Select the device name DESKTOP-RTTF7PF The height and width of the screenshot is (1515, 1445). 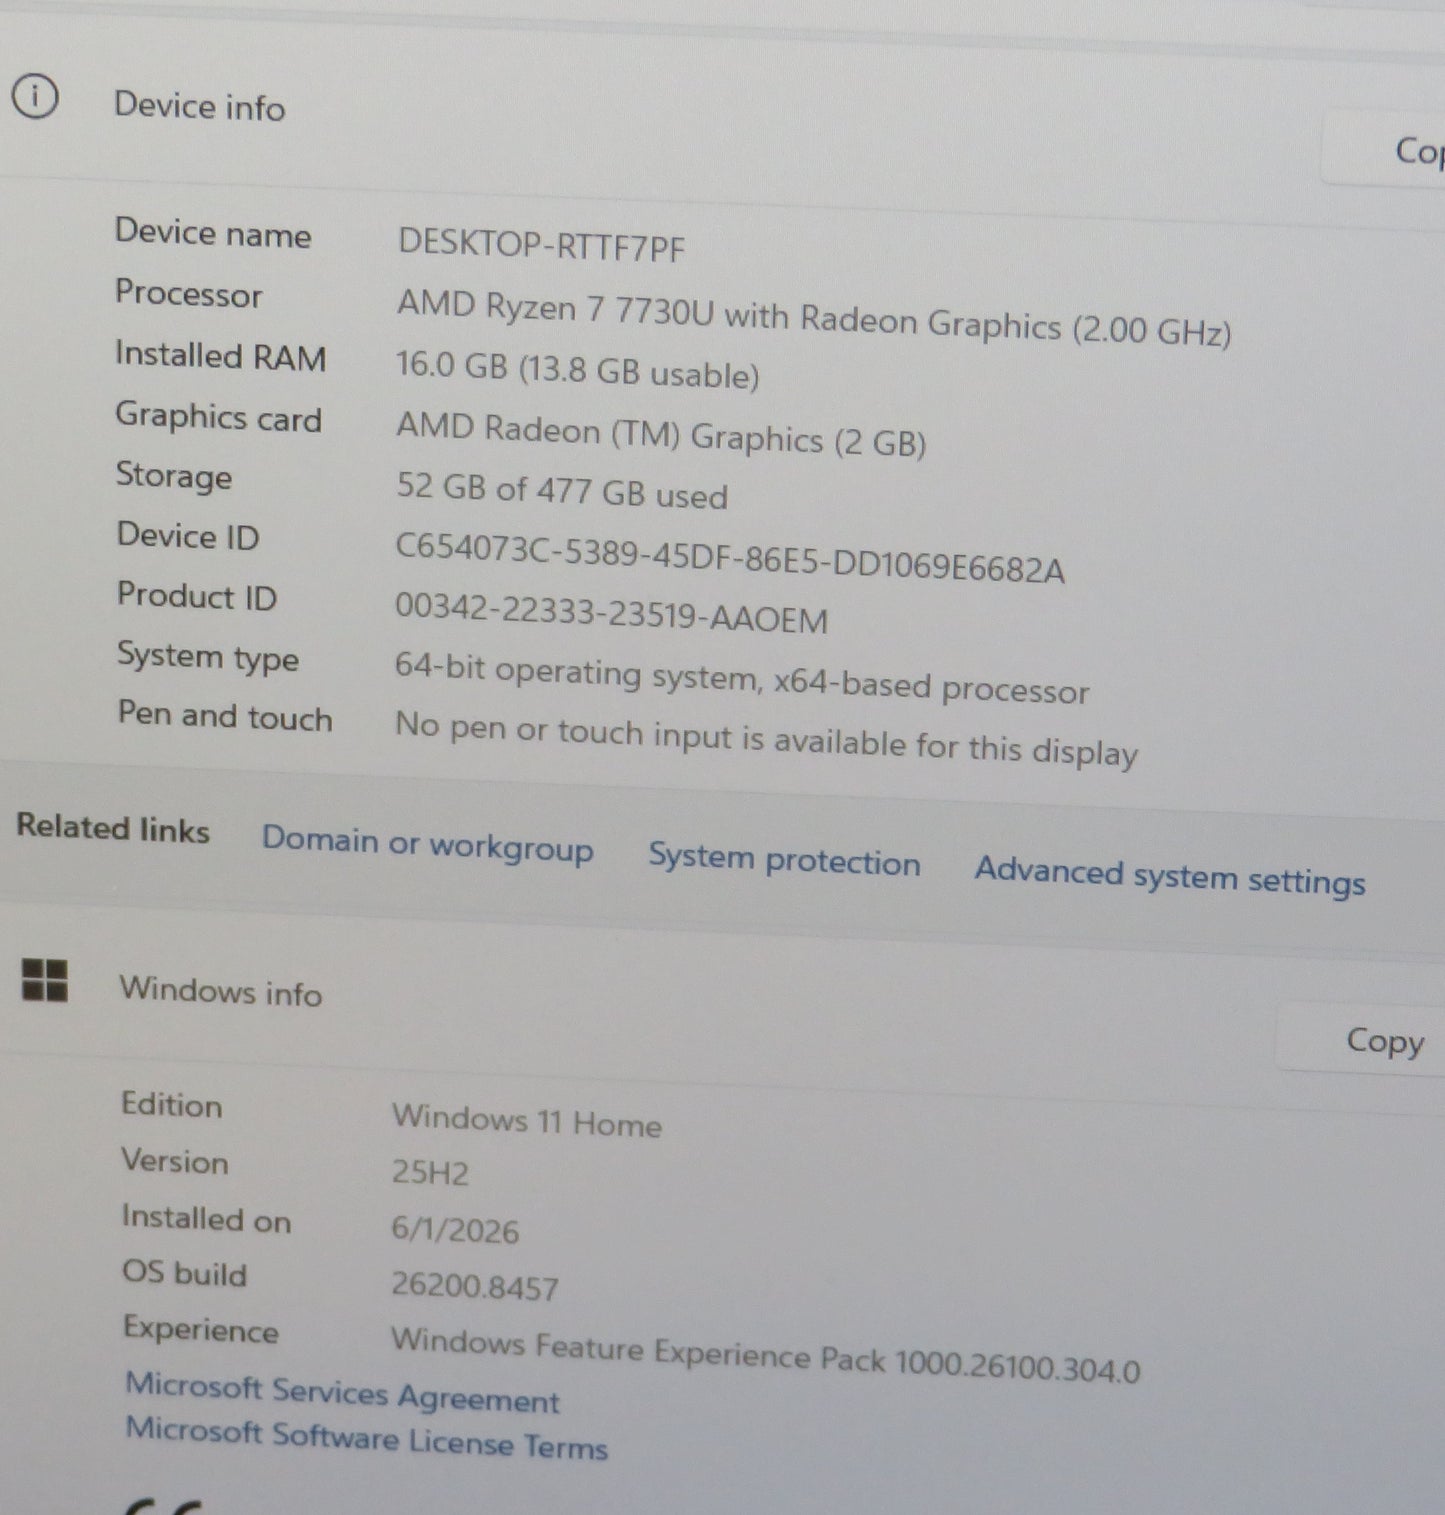pyautogui.click(x=541, y=245)
